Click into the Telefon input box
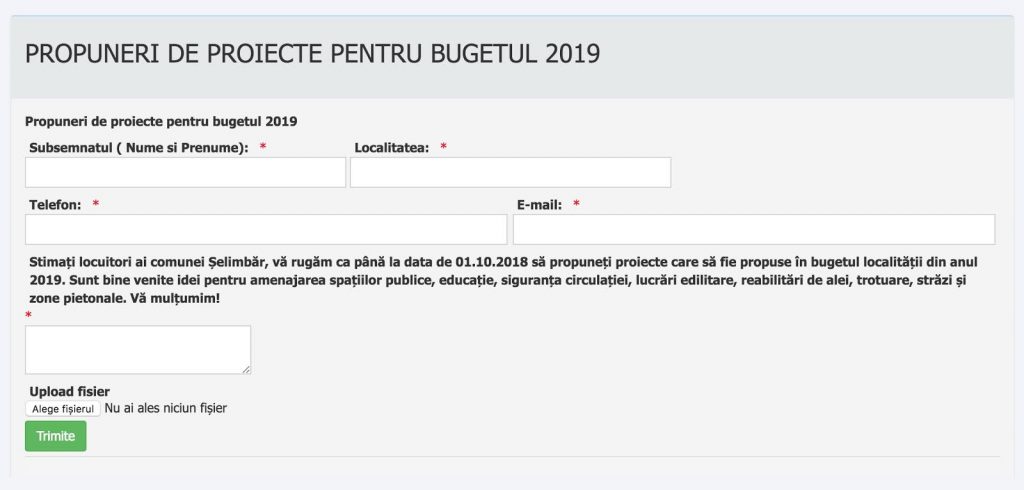1024x490 pixels. pos(266,229)
